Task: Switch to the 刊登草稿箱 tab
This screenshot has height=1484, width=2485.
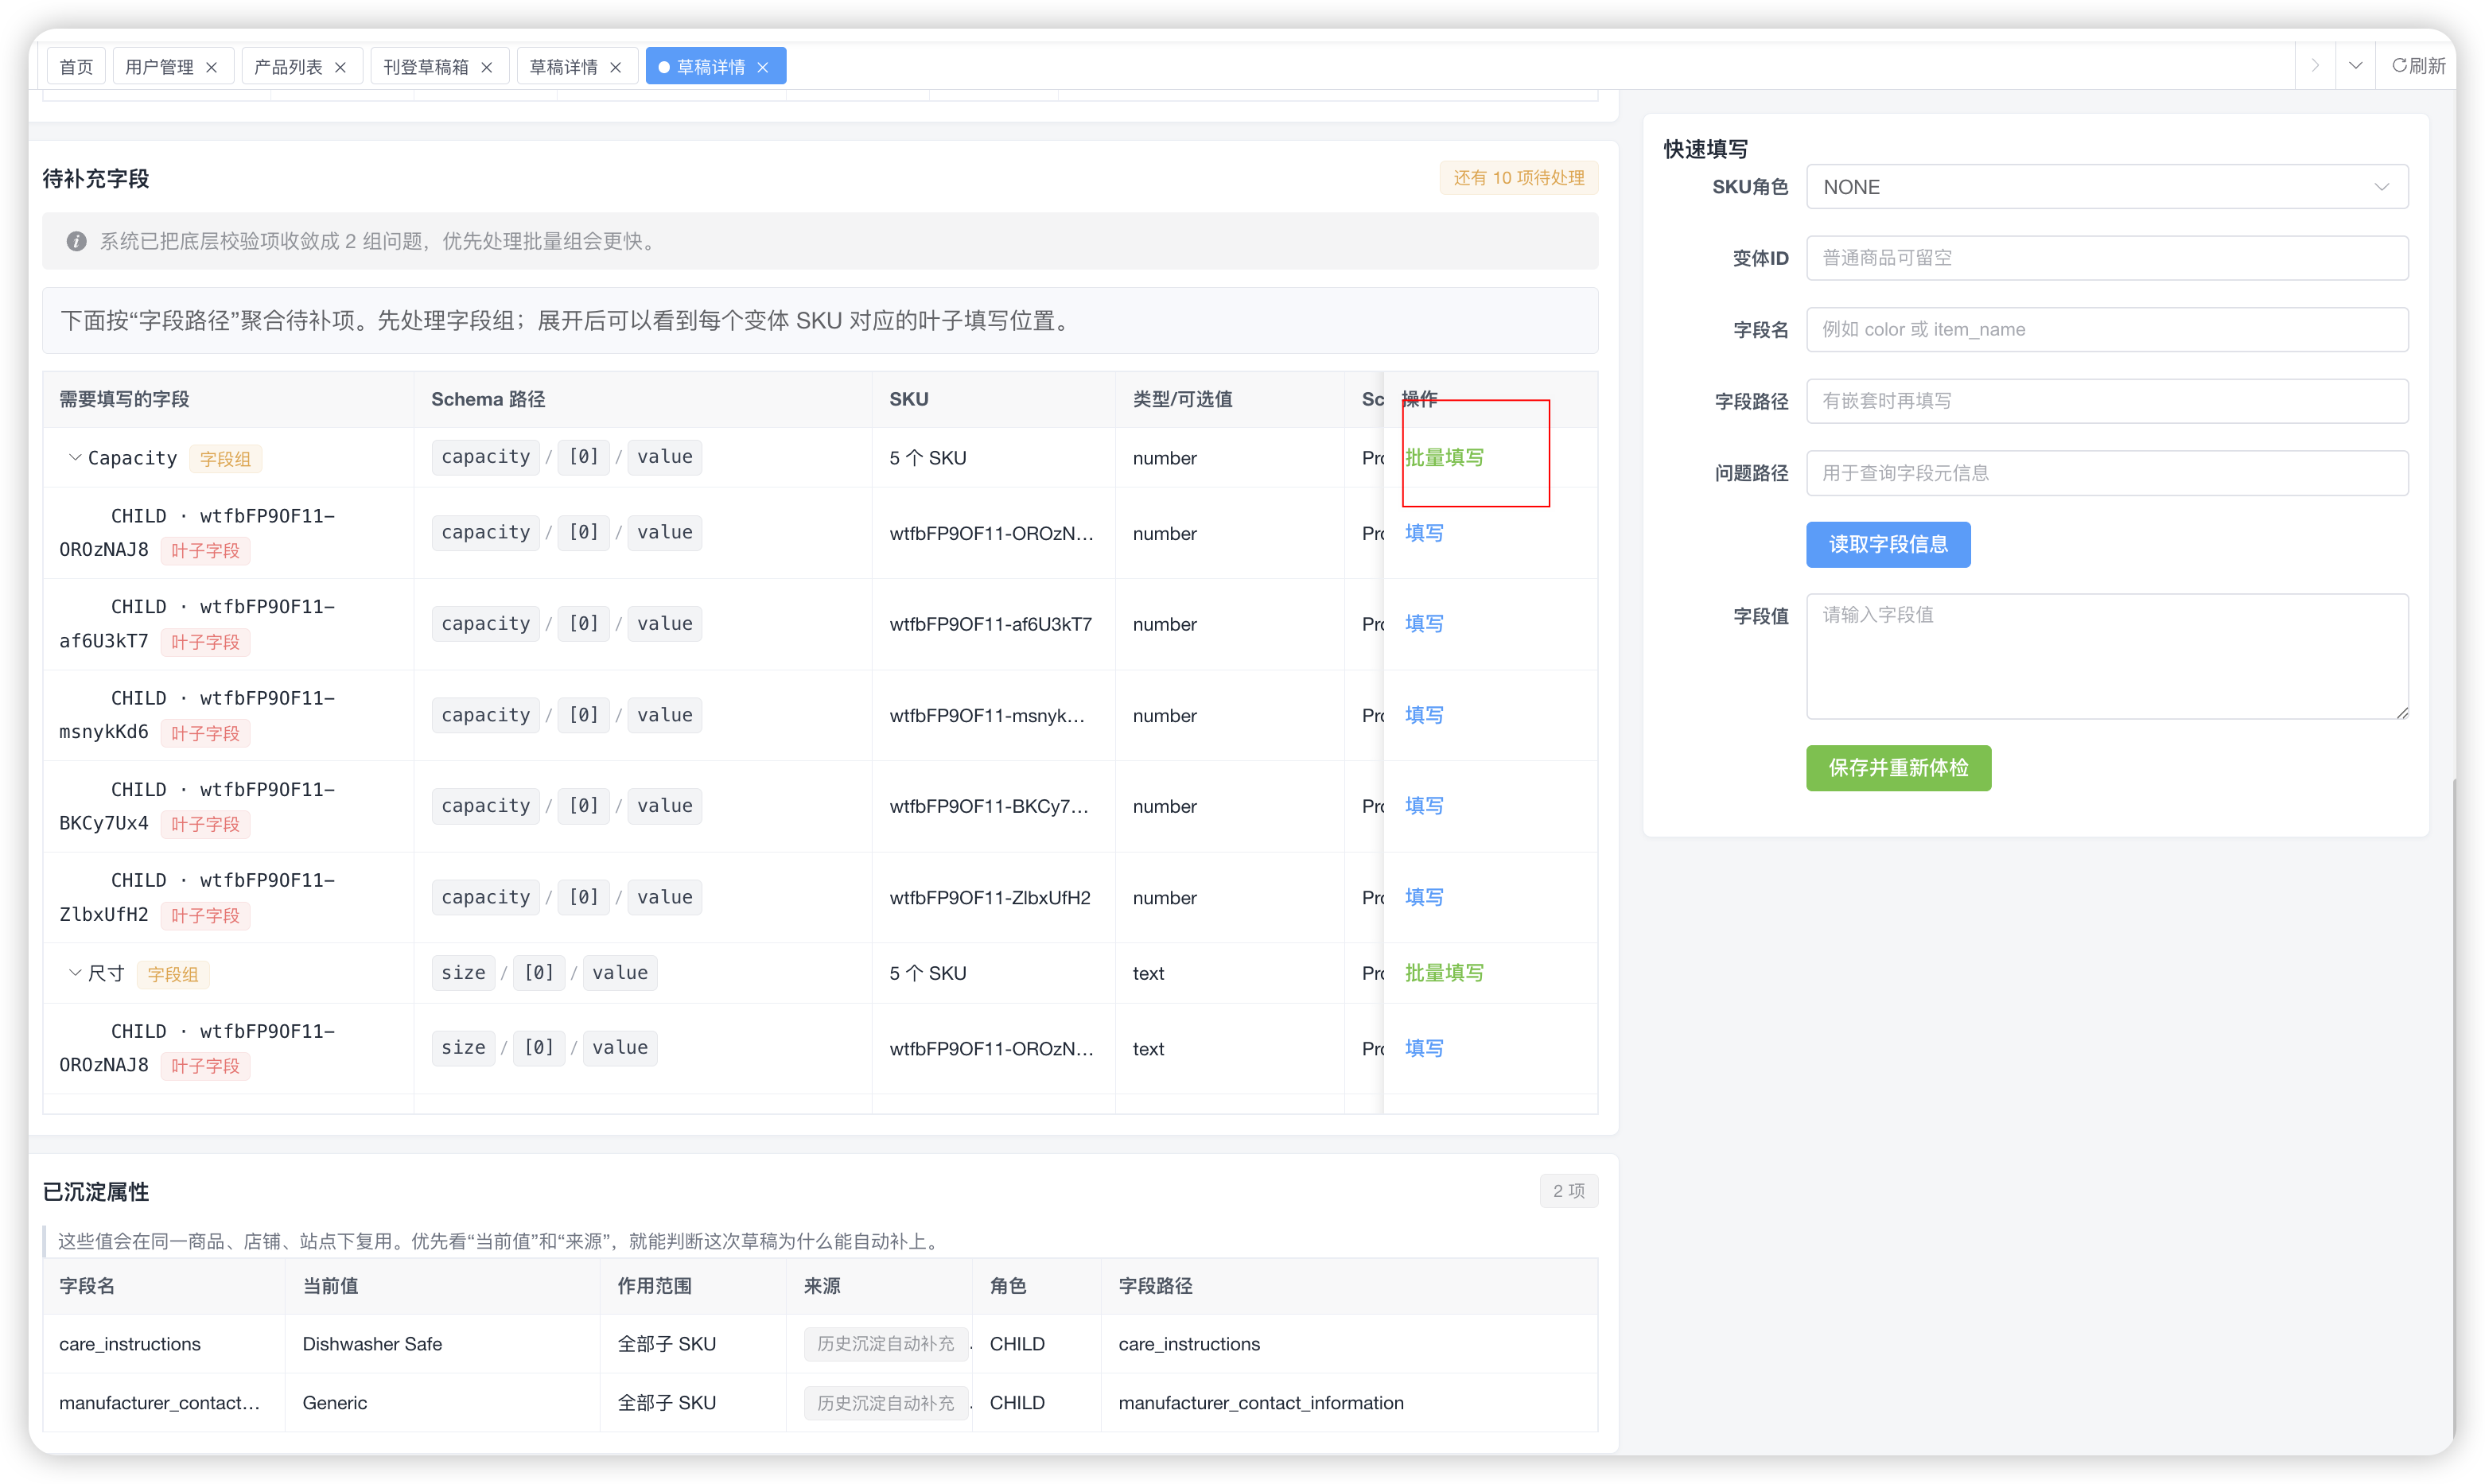Action: click(426, 67)
